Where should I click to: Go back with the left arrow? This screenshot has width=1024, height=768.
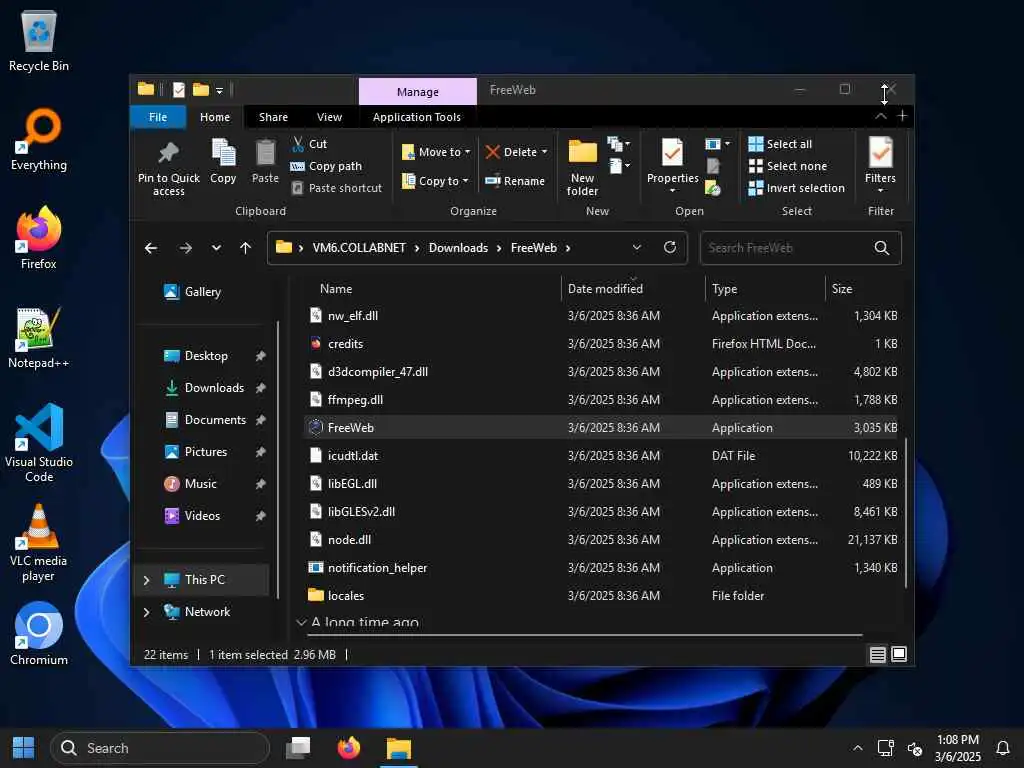(x=151, y=248)
